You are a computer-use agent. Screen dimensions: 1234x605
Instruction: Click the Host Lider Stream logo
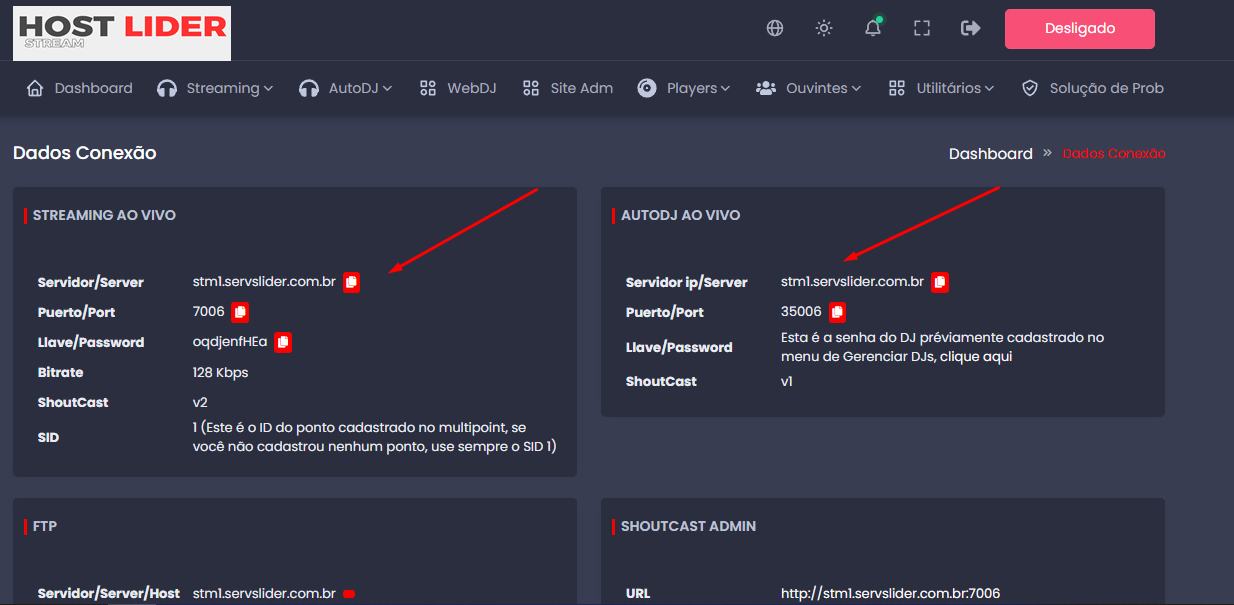click(122, 32)
